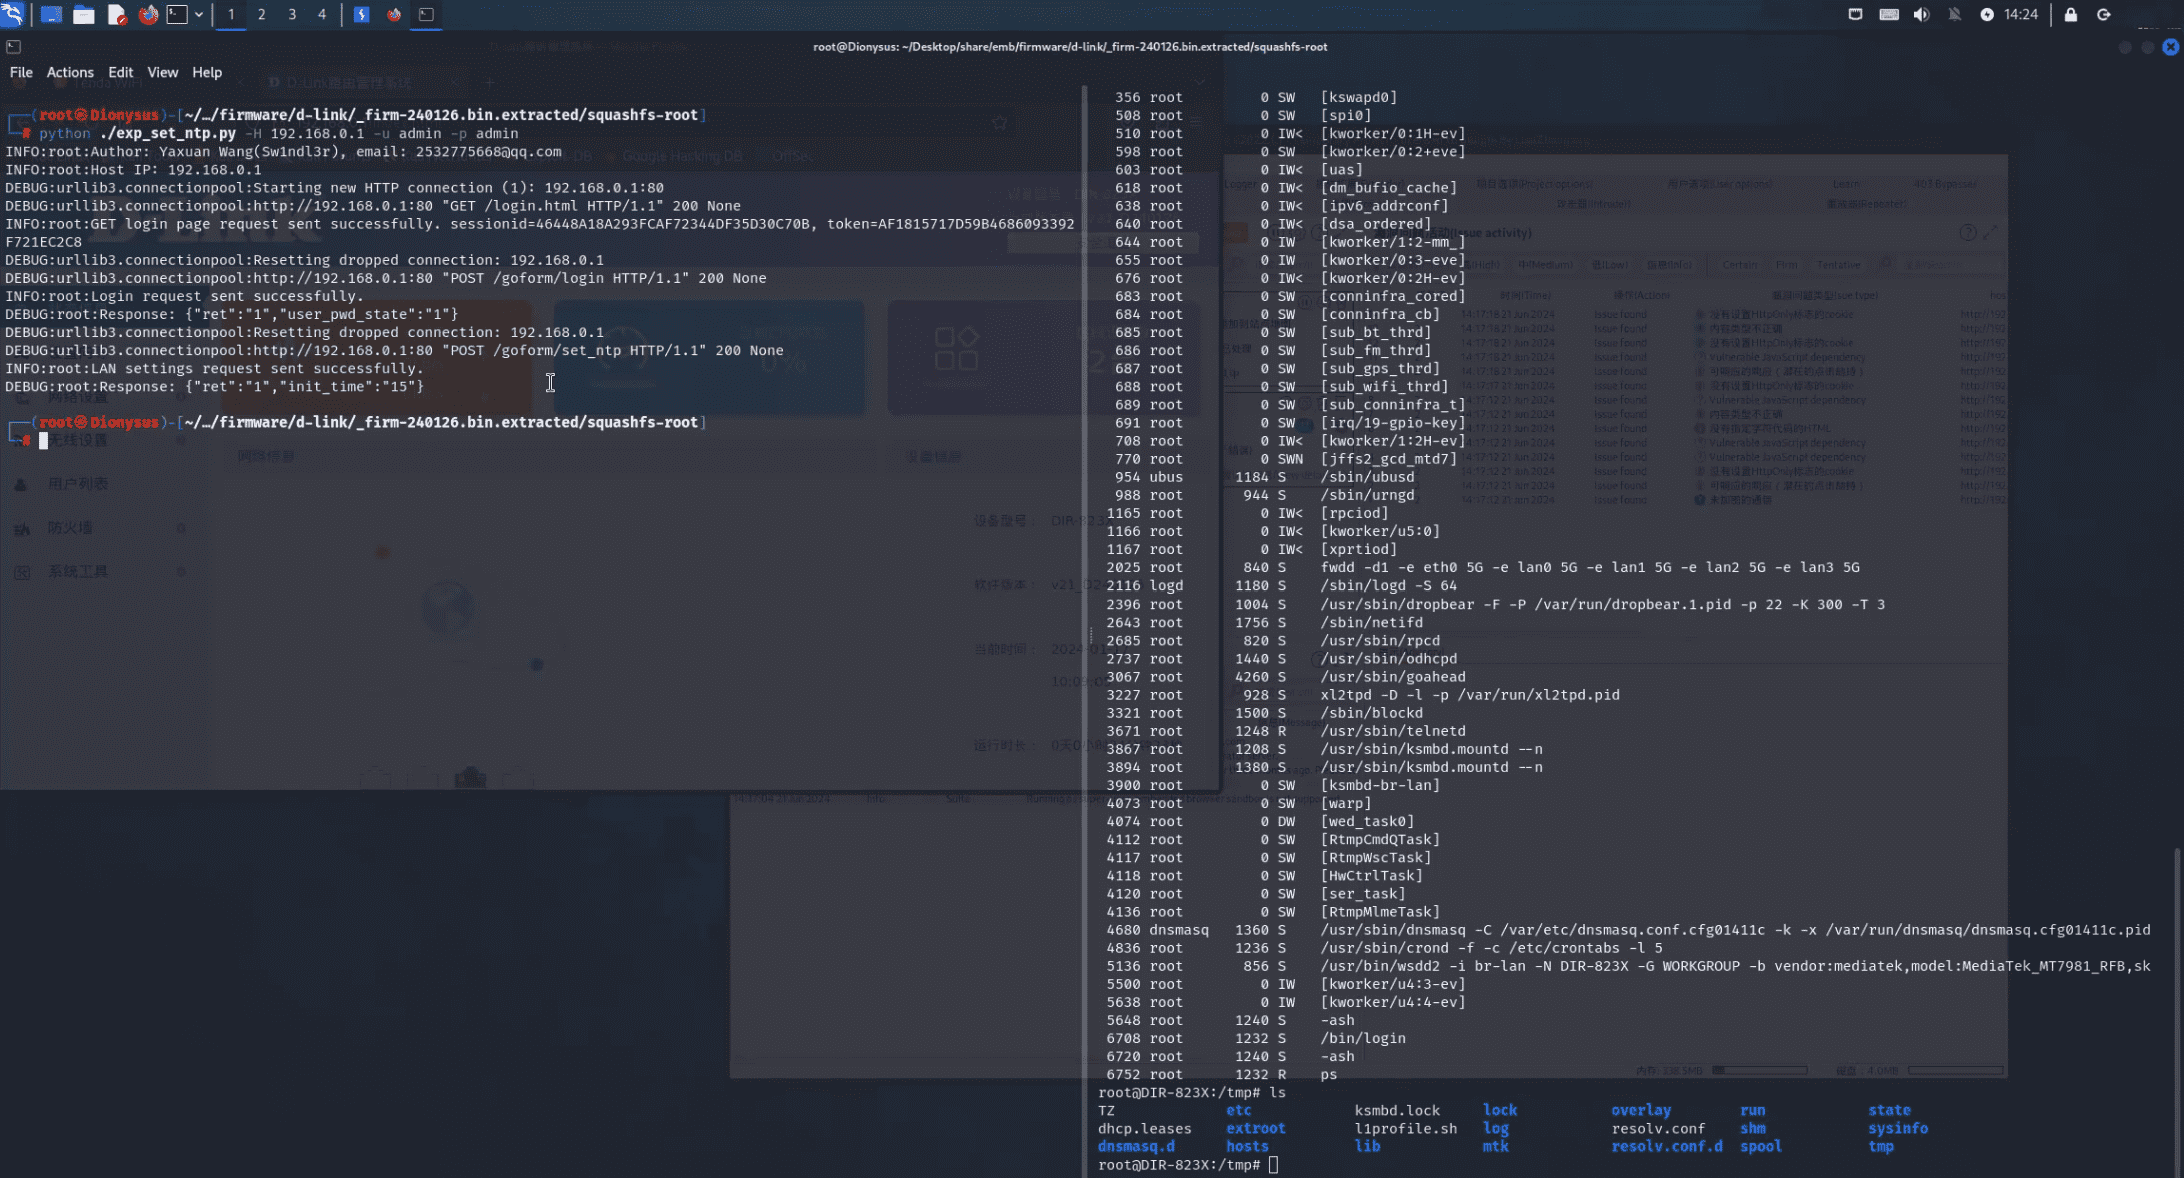Image resolution: width=2184 pixels, height=1178 pixels.
Task: Click the /usr/sbin/dropbear process row
Action: pyautogui.click(x=1495, y=604)
